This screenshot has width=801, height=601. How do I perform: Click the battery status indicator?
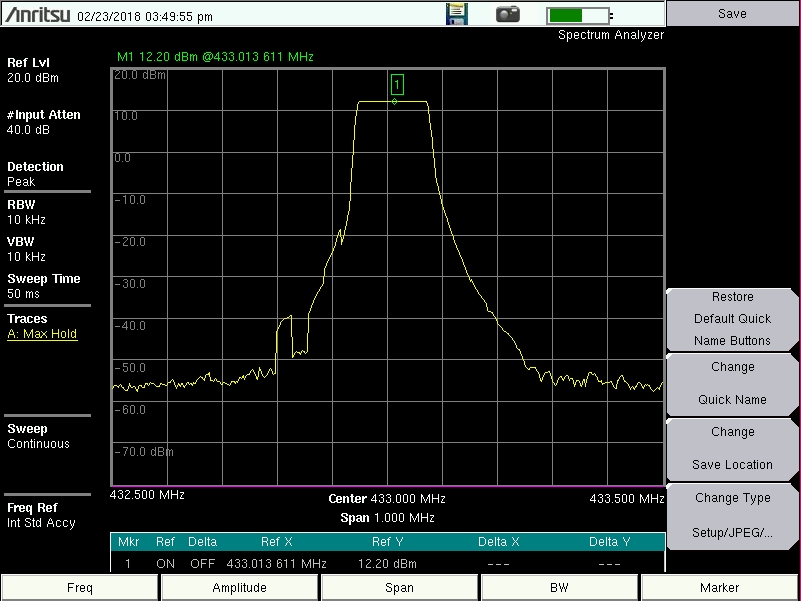[x=579, y=15]
